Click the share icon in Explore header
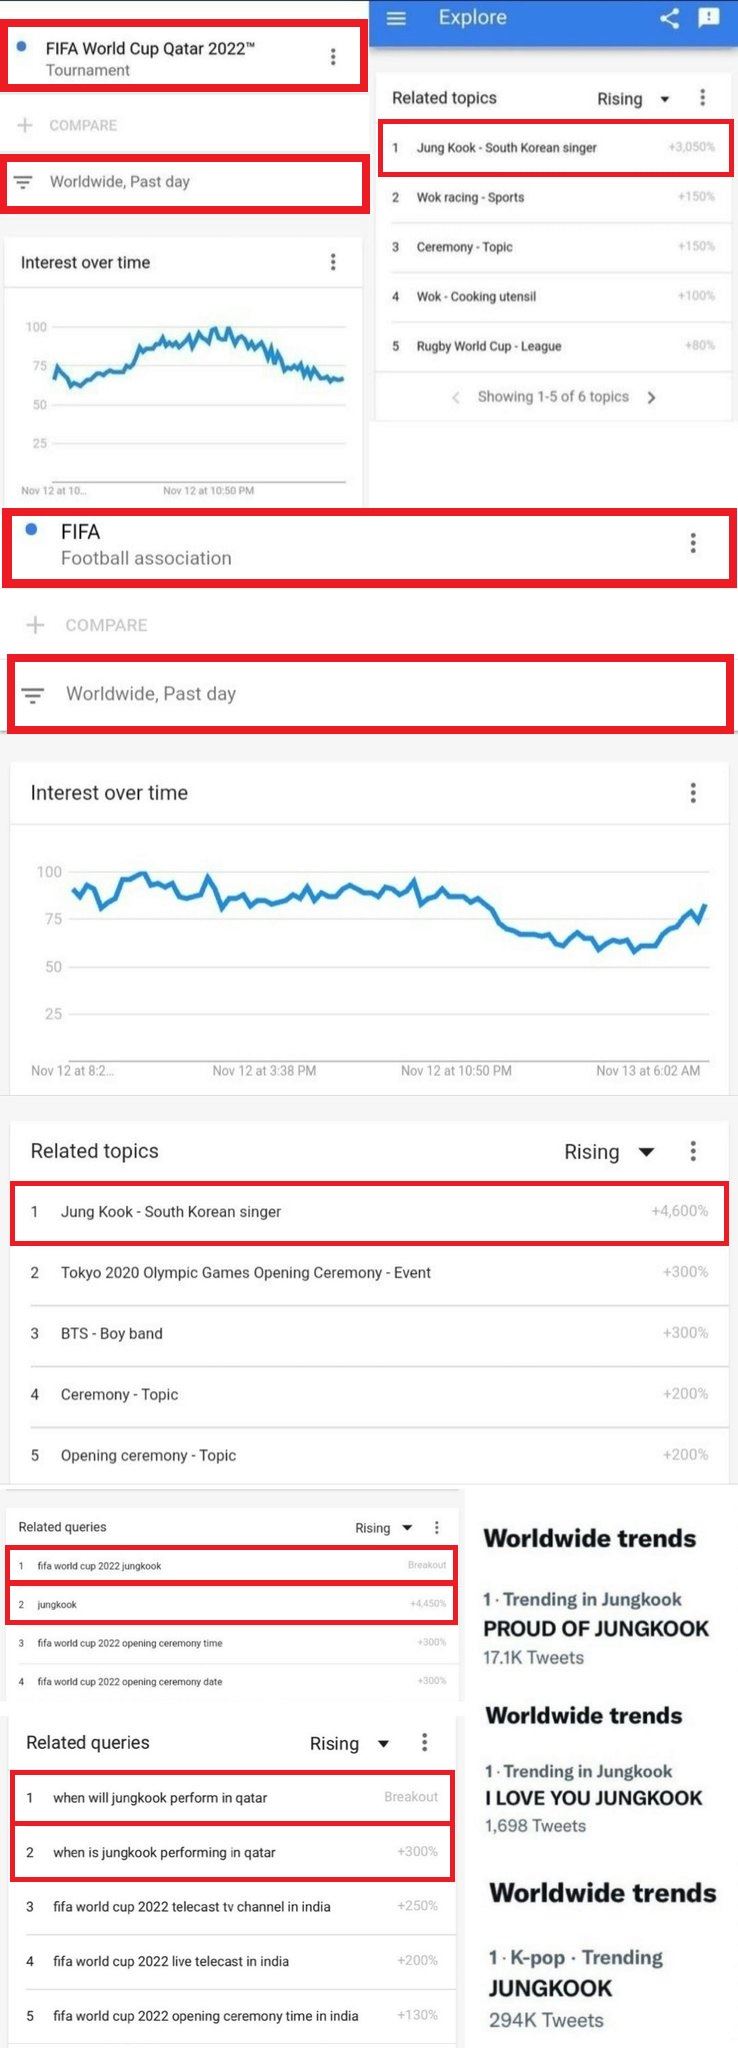The width and height of the screenshot is (738, 2048). point(669,18)
